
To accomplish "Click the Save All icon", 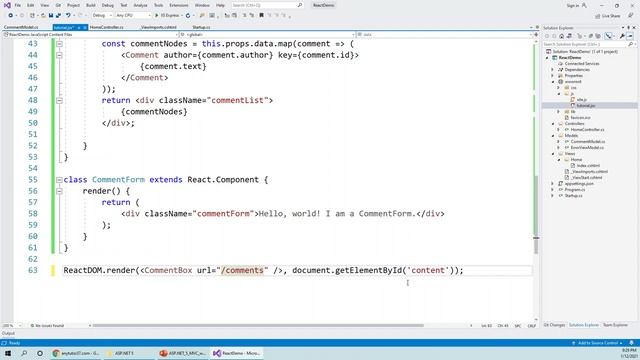I will tap(58, 16).
